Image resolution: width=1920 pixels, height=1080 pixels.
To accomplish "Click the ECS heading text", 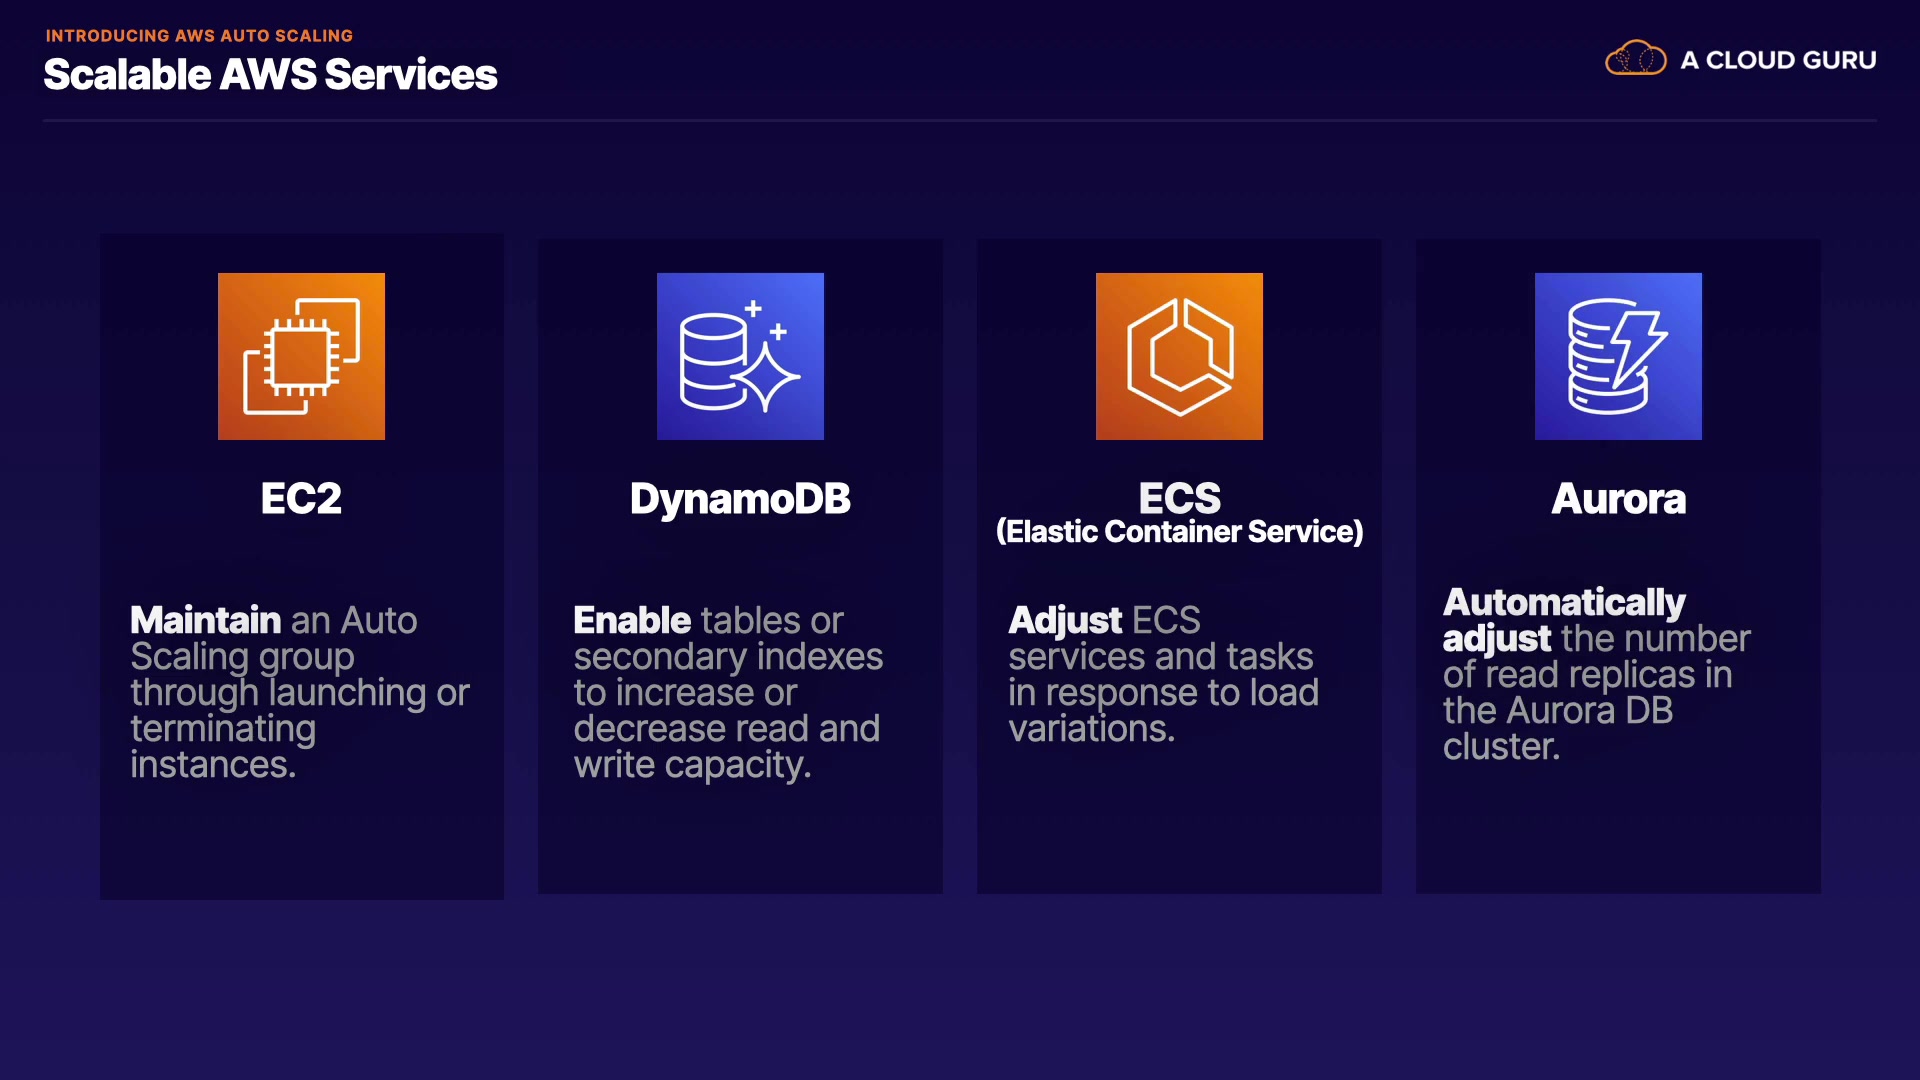I will [1179, 497].
